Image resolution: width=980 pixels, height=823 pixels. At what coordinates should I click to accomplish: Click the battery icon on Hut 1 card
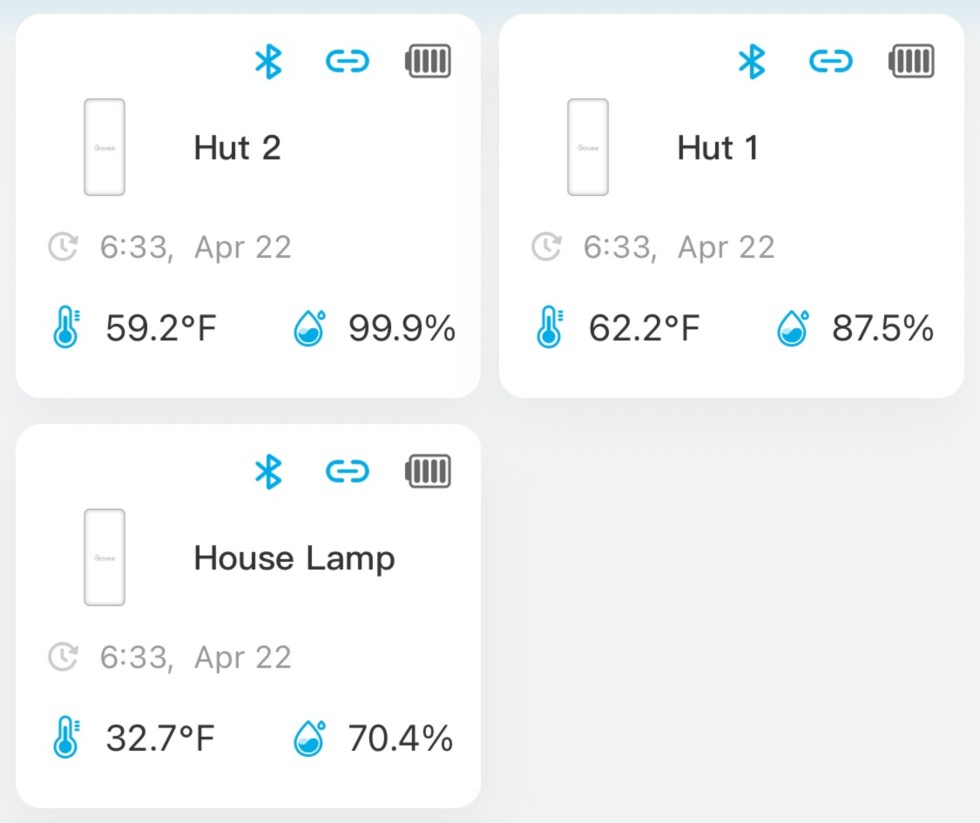click(911, 62)
